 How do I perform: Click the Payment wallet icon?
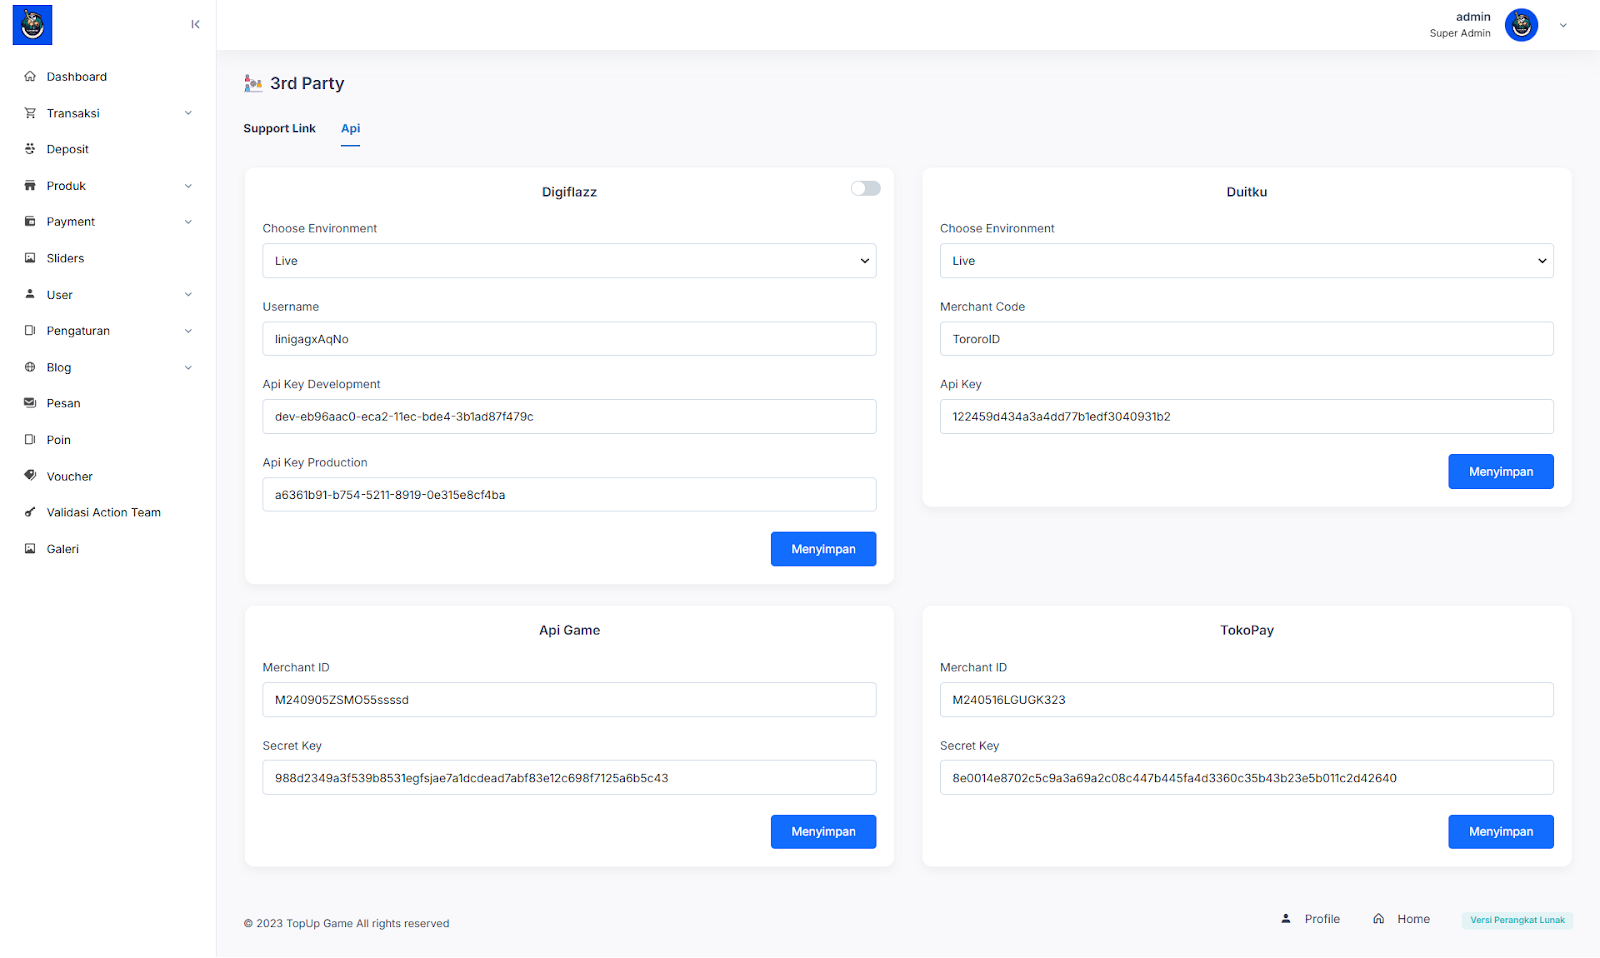pyautogui.click(x=30, y=222)
